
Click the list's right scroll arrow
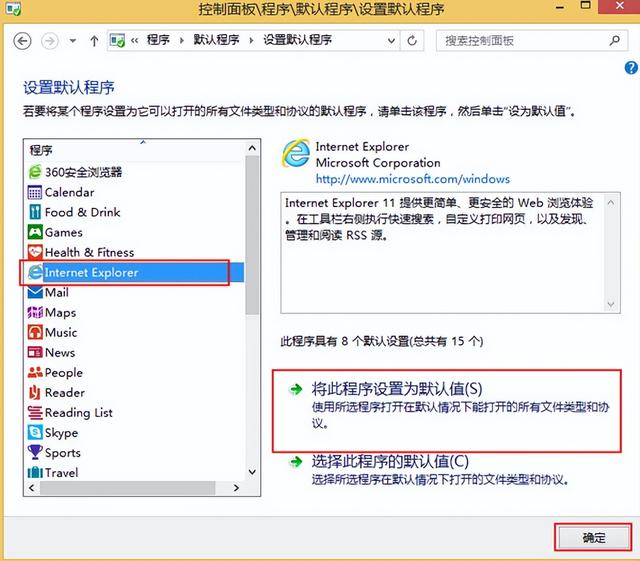click(236, 488)
